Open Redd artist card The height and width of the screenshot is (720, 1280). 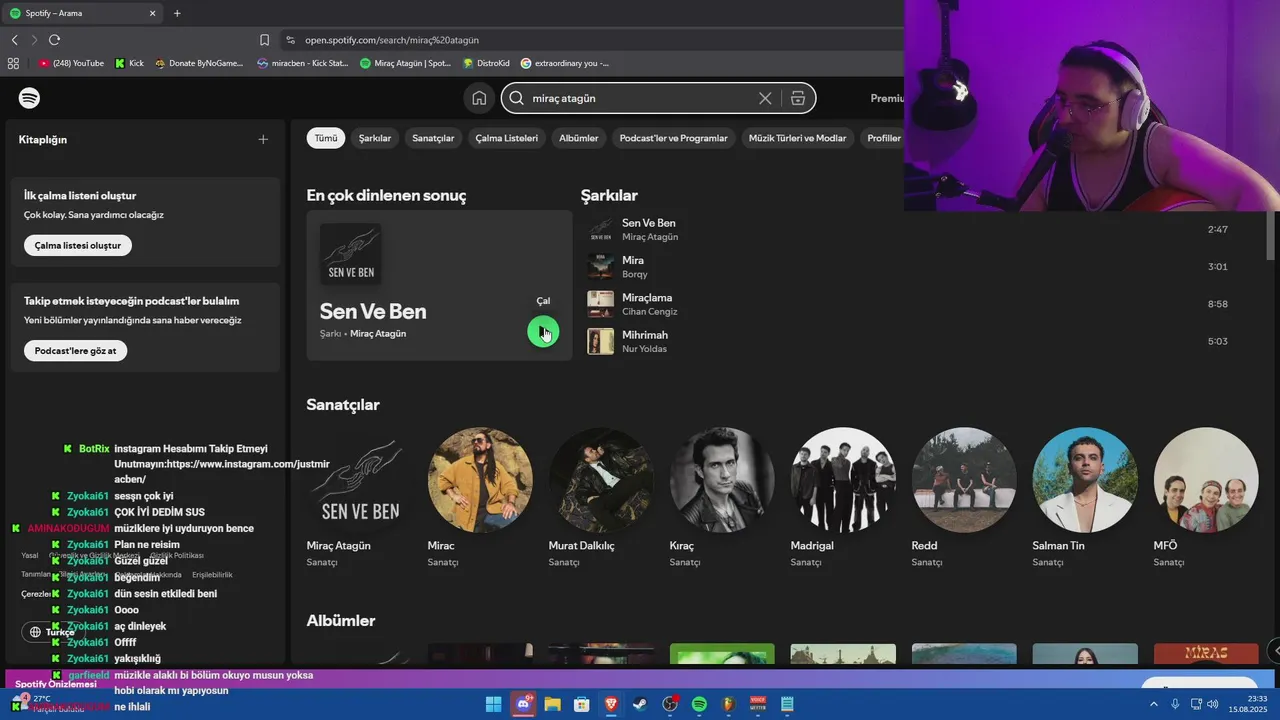point(964,500)
